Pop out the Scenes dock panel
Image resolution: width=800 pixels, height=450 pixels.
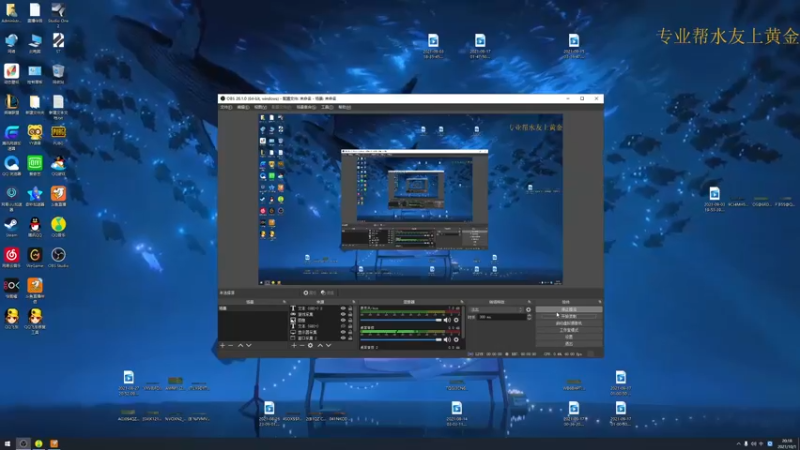coord(284,302)
